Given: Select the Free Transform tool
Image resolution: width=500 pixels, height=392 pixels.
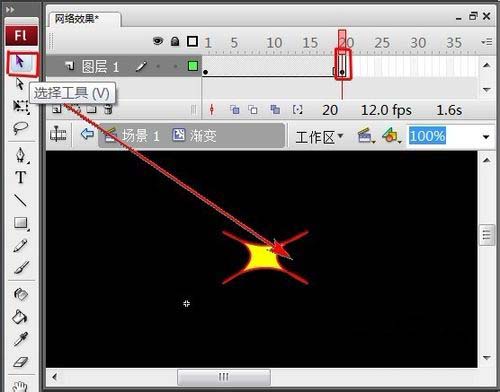Looking at the screenshot, I should click(x=21, y=106).
